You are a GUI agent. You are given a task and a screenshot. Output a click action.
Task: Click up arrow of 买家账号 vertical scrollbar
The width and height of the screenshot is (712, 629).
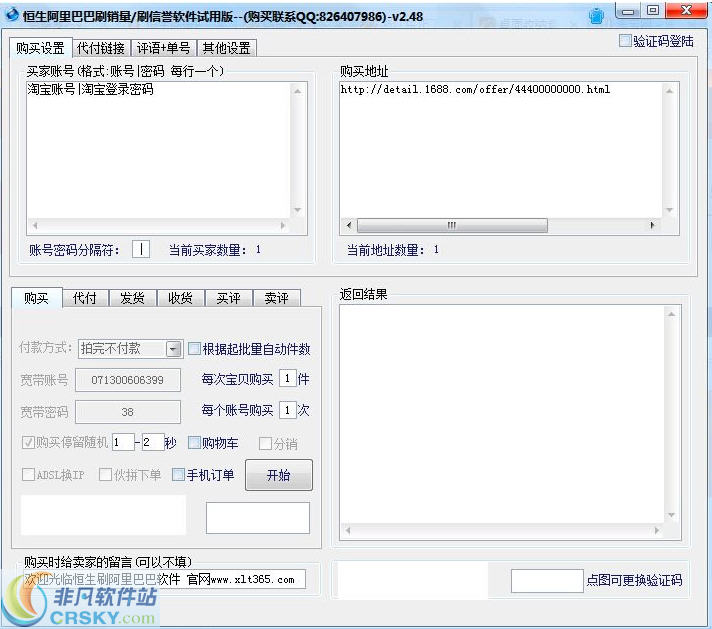(x=298, y=91)
